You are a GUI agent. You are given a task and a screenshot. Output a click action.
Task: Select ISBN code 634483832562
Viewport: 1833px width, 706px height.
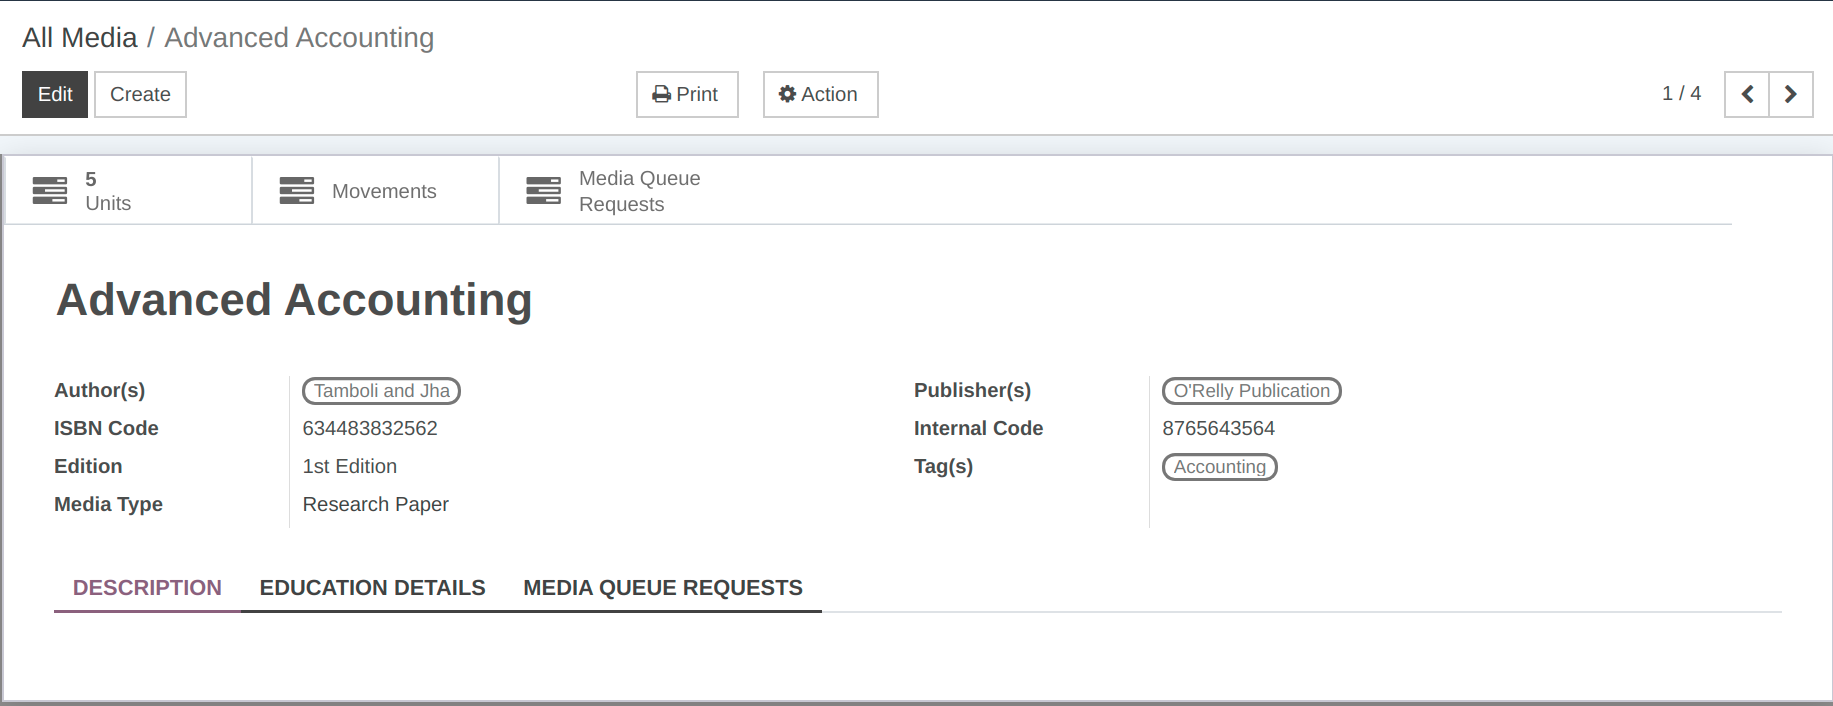click(x=370, y=428)
